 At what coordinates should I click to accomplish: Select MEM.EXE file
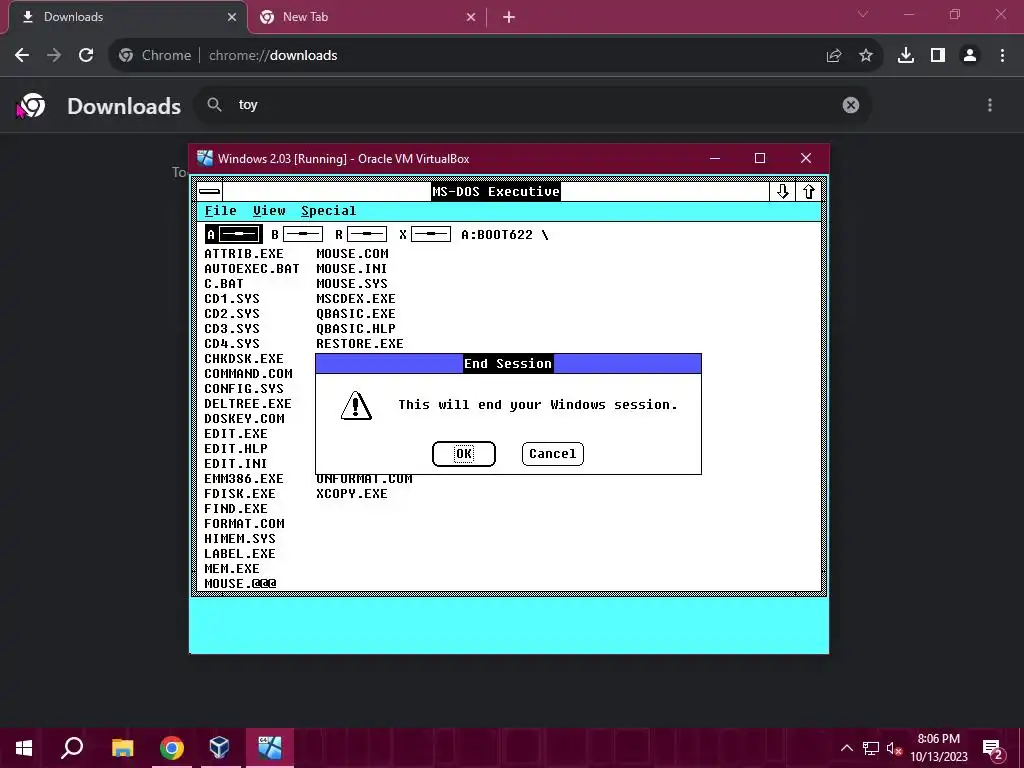pyautogui.click(x=232, y=569)
